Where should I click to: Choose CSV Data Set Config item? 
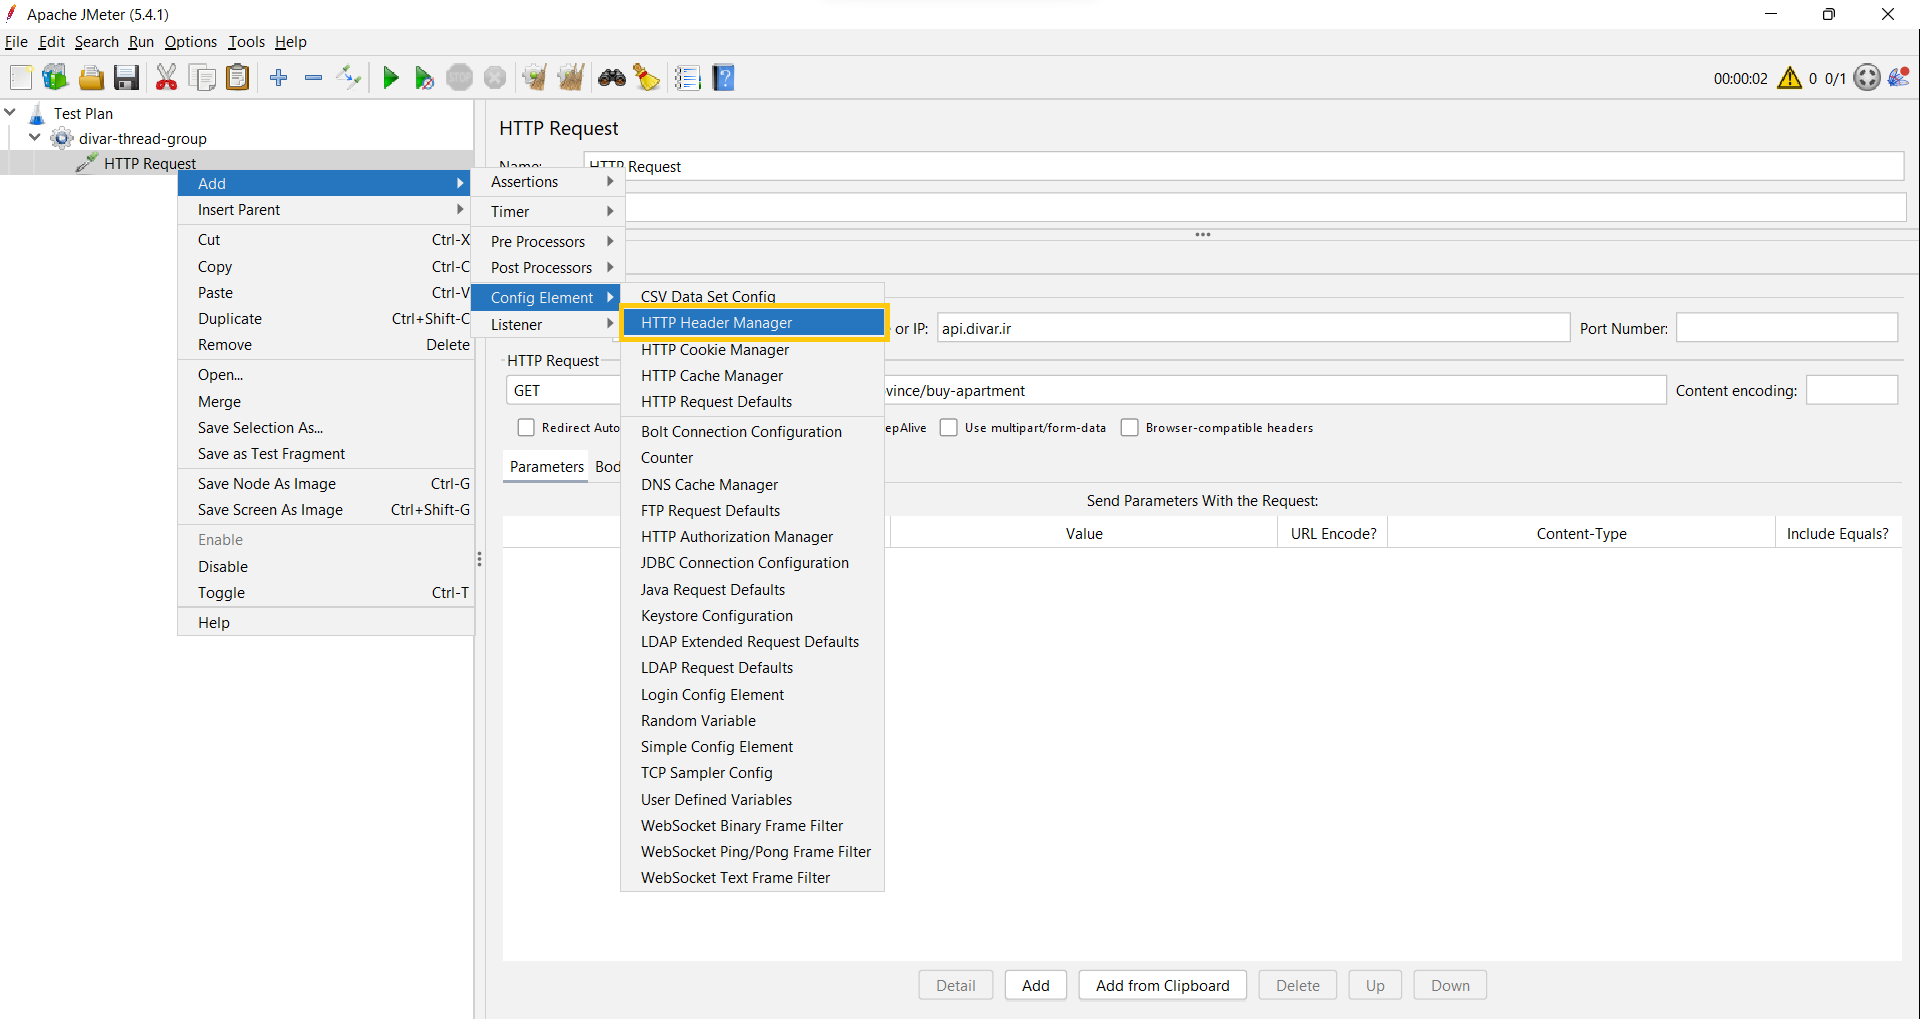(754, 296)
